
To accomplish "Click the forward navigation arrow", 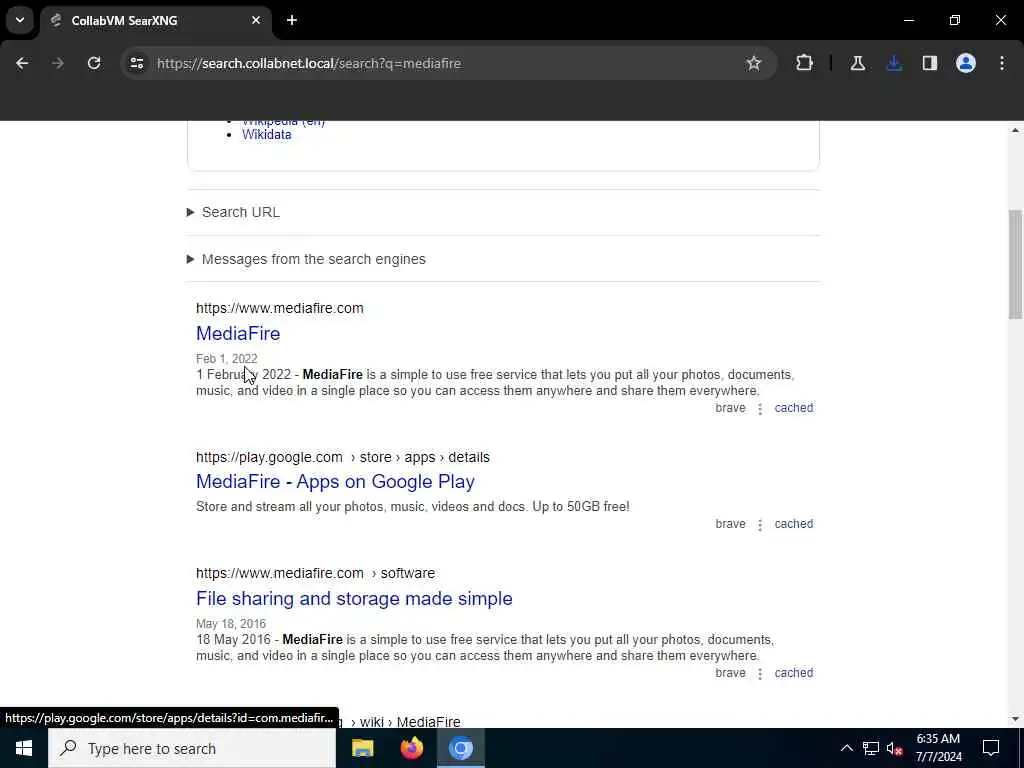I will pos(57,63).
